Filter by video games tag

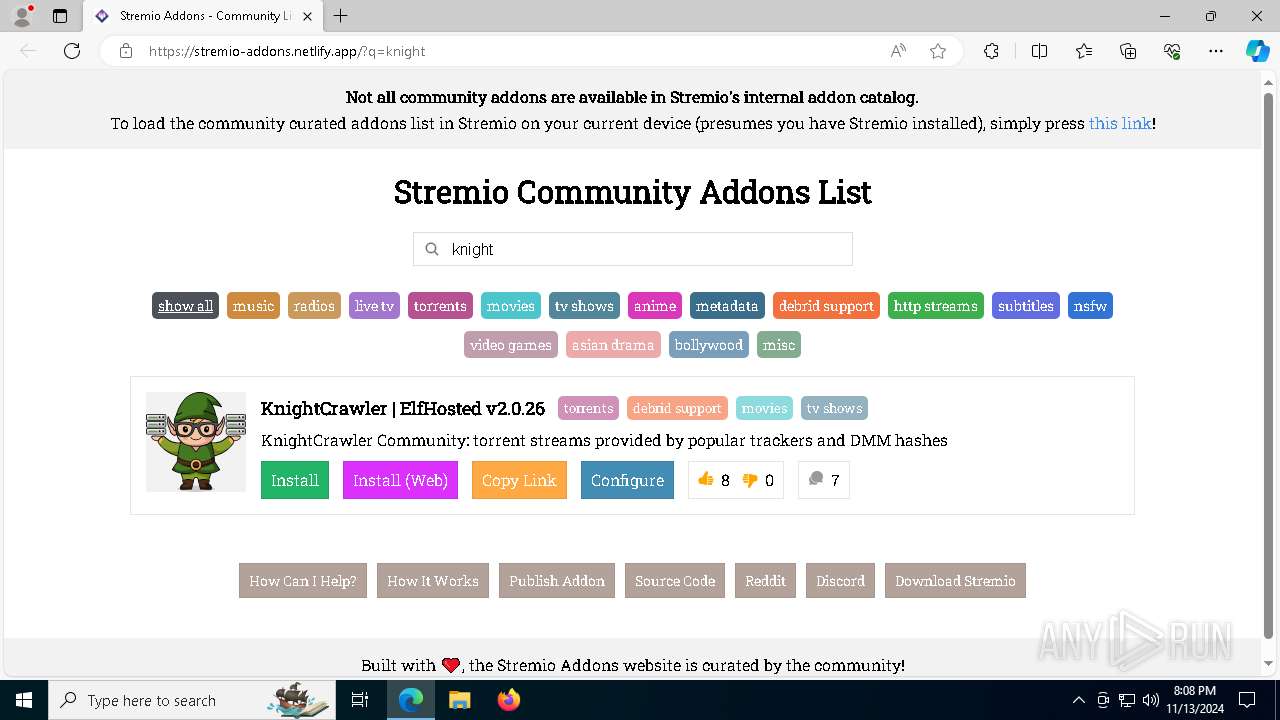(x=511, y=345)
